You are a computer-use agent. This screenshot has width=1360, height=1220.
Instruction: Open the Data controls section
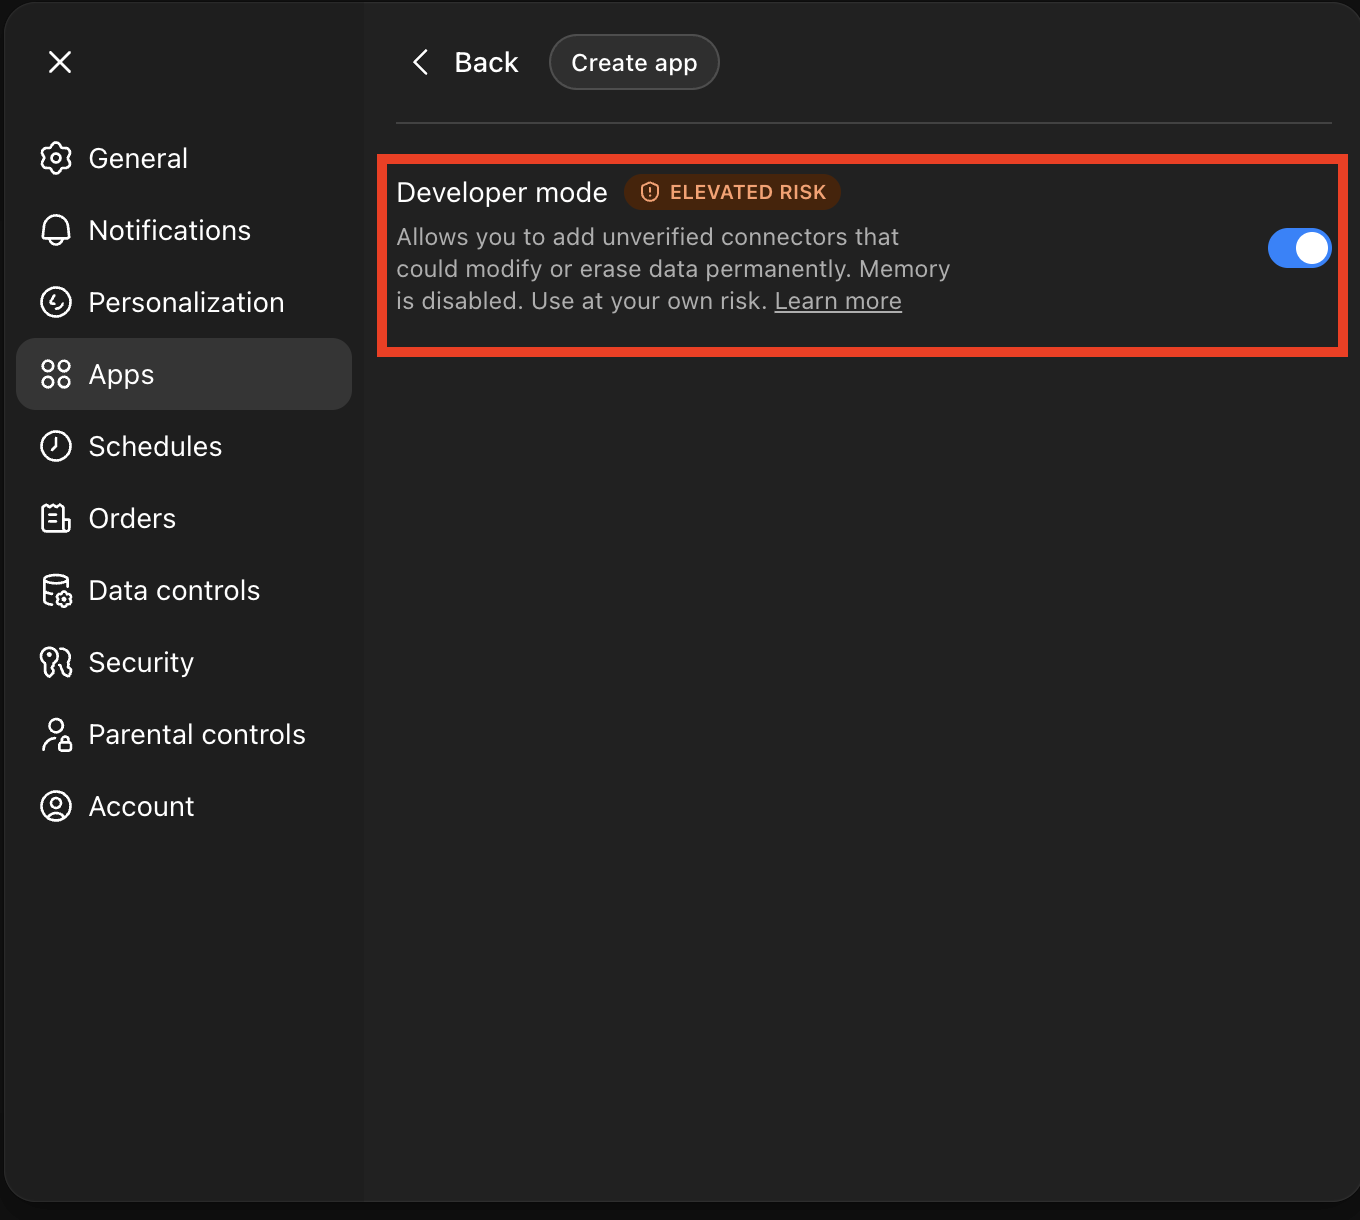(x=184, y=590)
